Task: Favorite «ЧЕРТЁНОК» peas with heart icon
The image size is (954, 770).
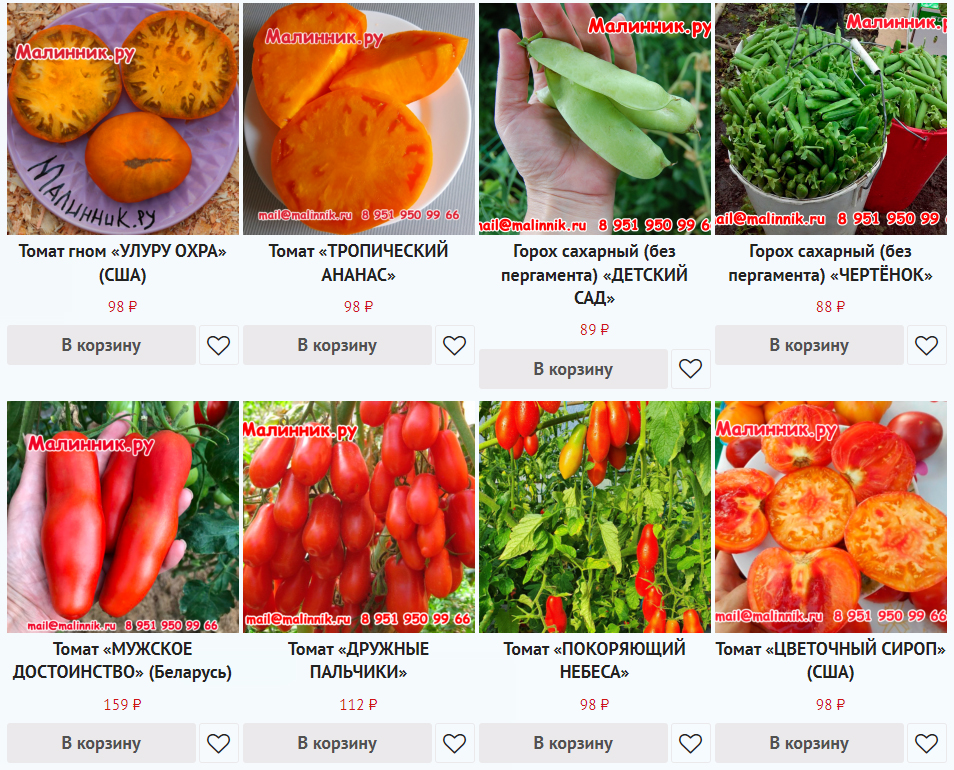Action: click(927, 345)
